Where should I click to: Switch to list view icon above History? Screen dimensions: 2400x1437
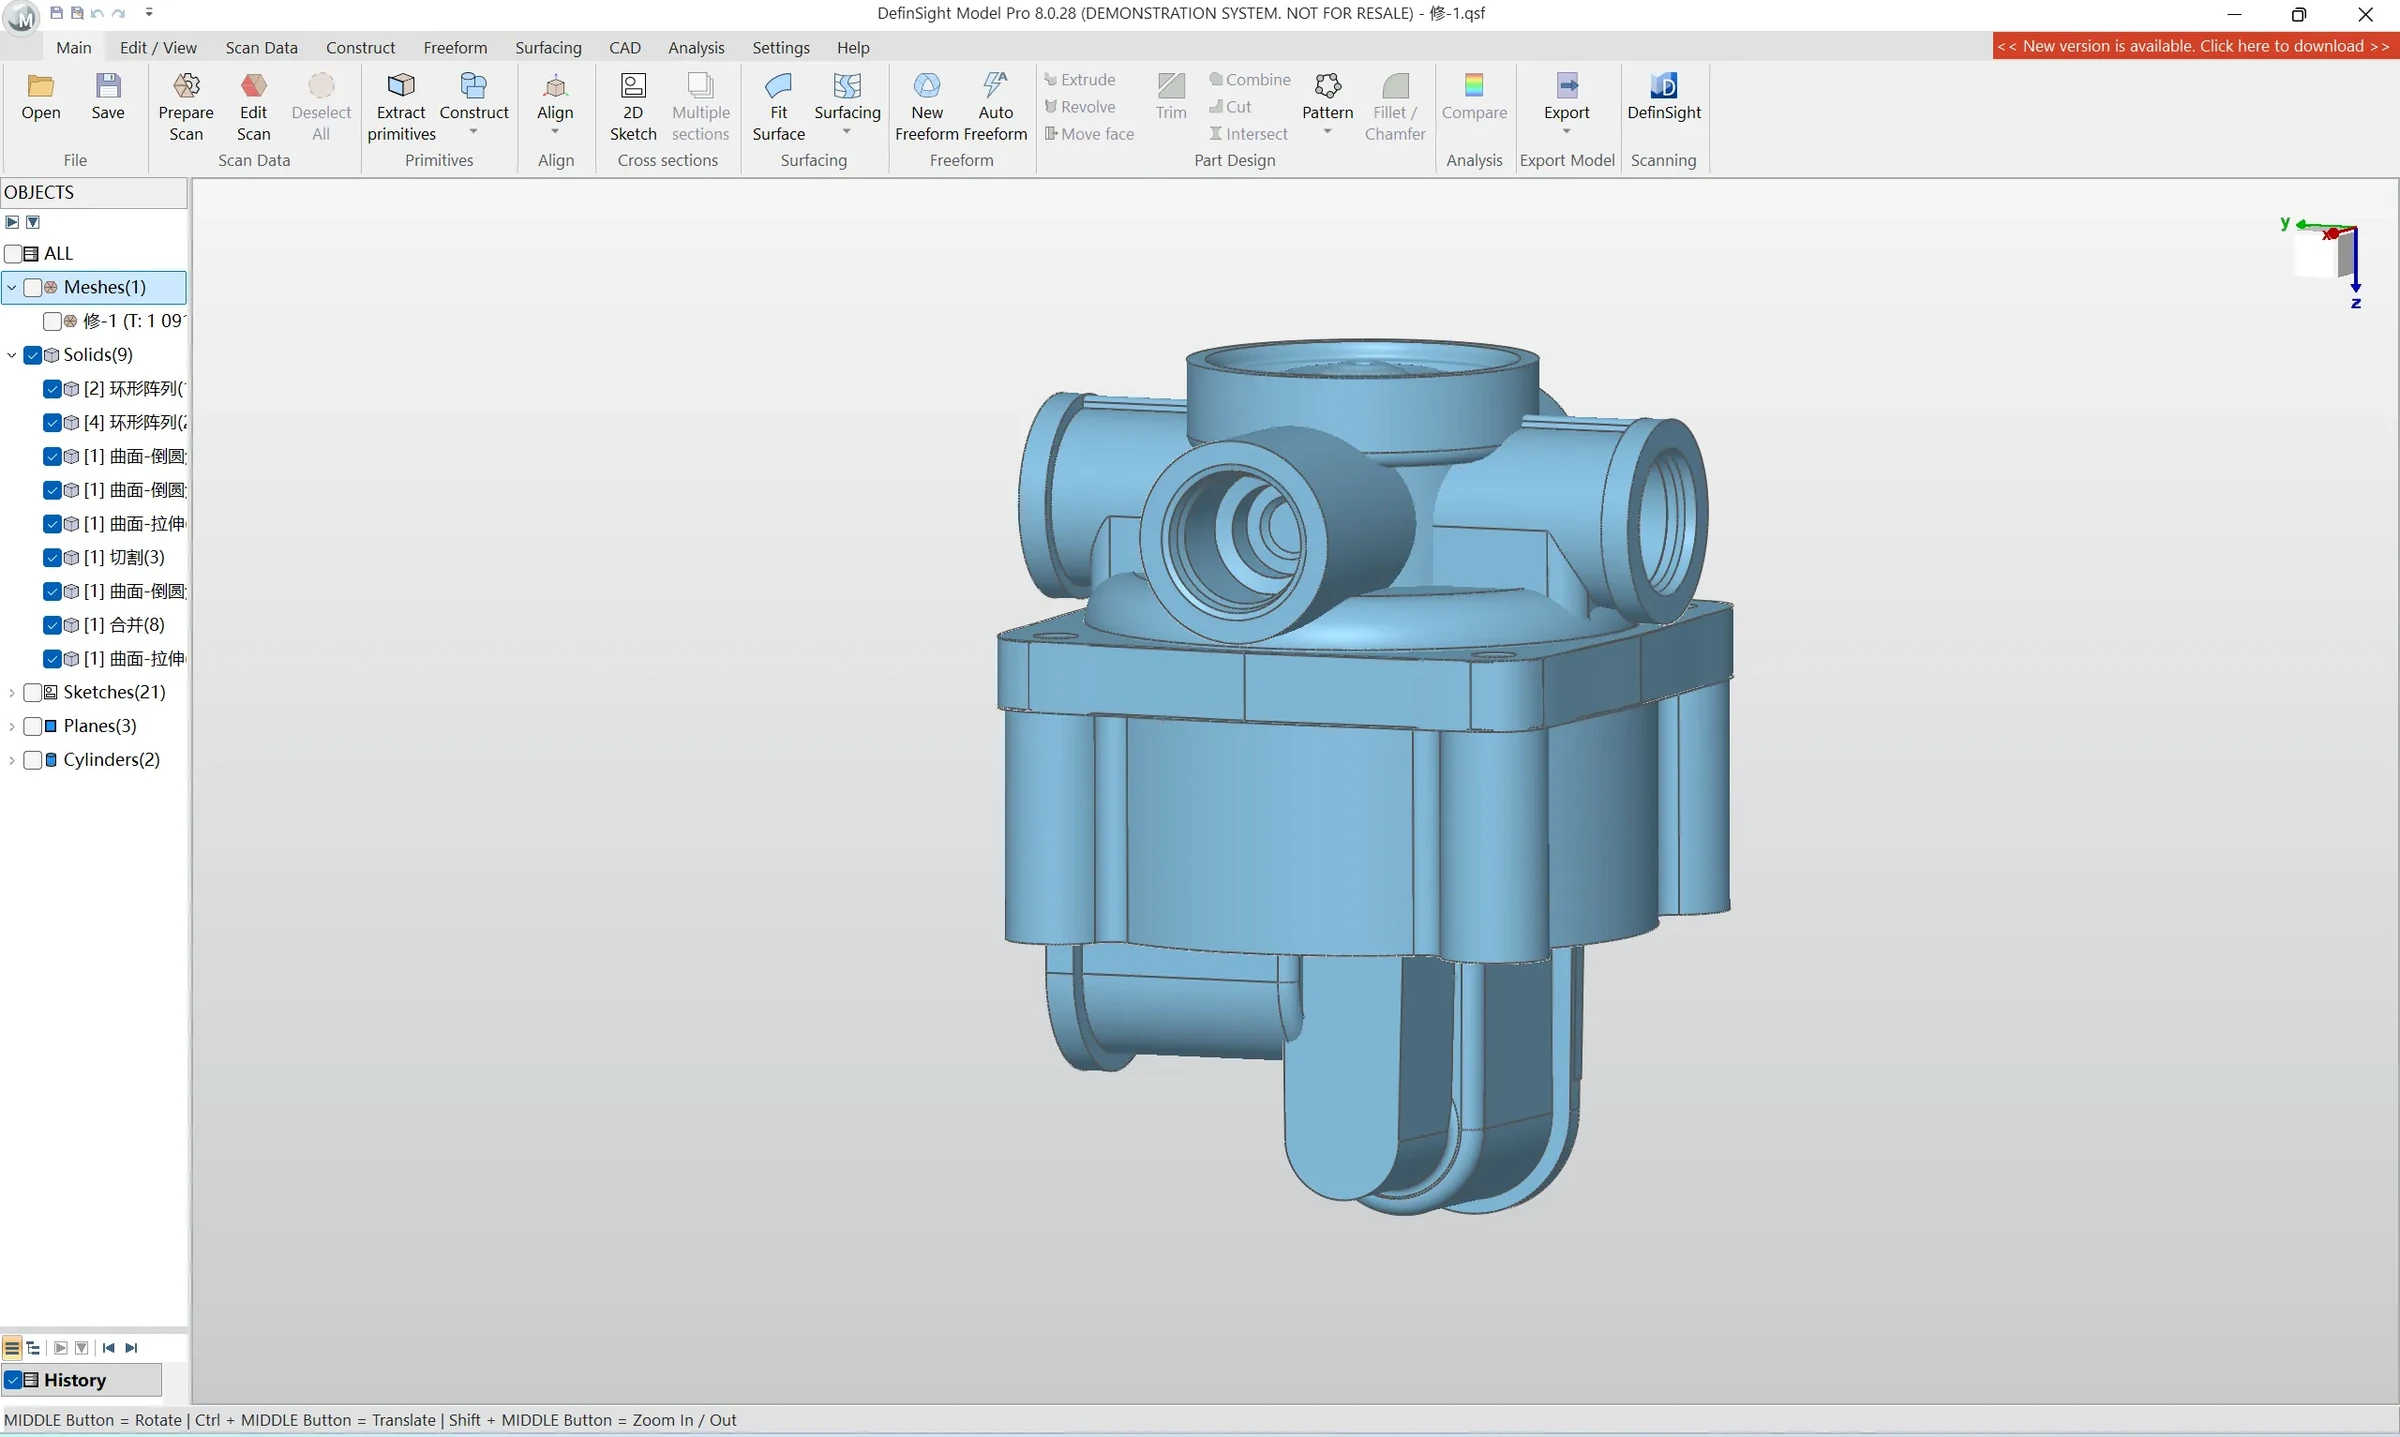[x=12, y=1348]
